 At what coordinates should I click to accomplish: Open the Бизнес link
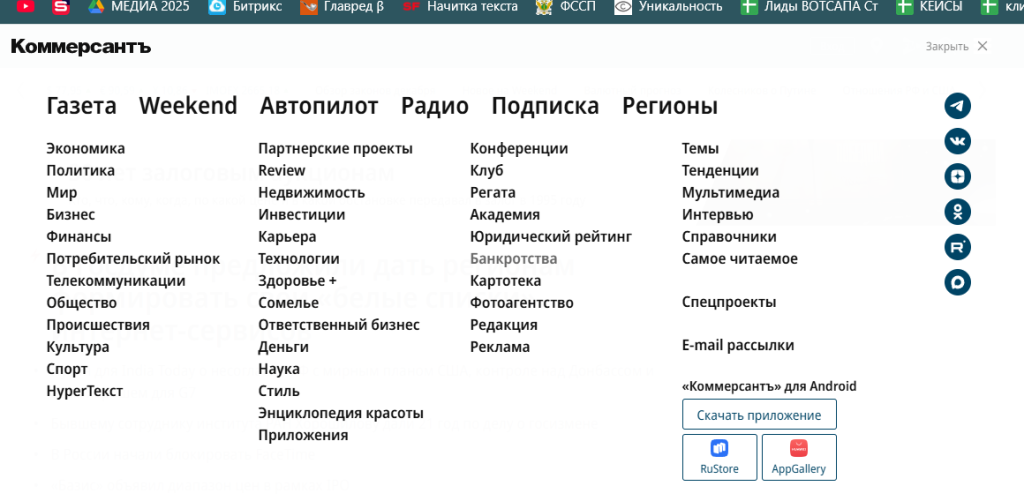[x=71, y=214]
